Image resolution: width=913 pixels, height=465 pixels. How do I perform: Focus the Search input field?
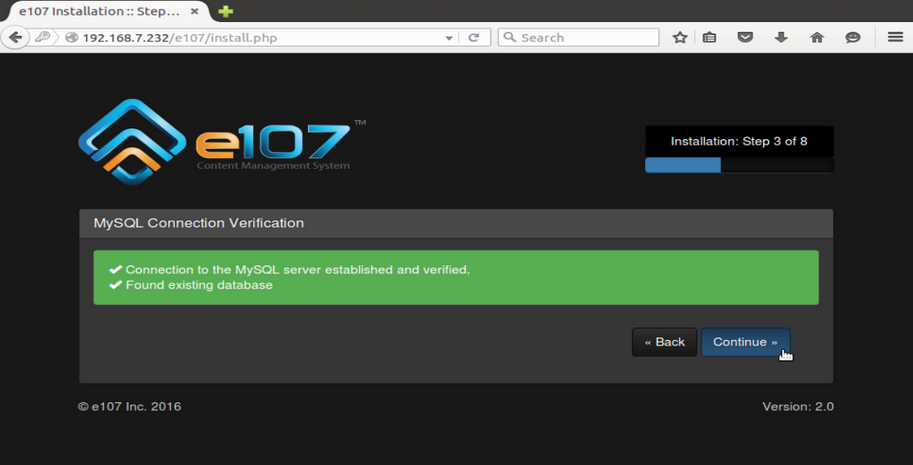(578, 37)
